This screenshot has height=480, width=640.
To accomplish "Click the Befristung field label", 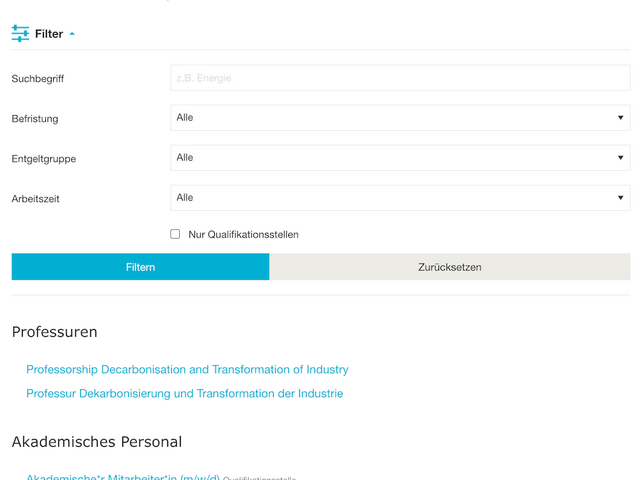I will [35, 119].
